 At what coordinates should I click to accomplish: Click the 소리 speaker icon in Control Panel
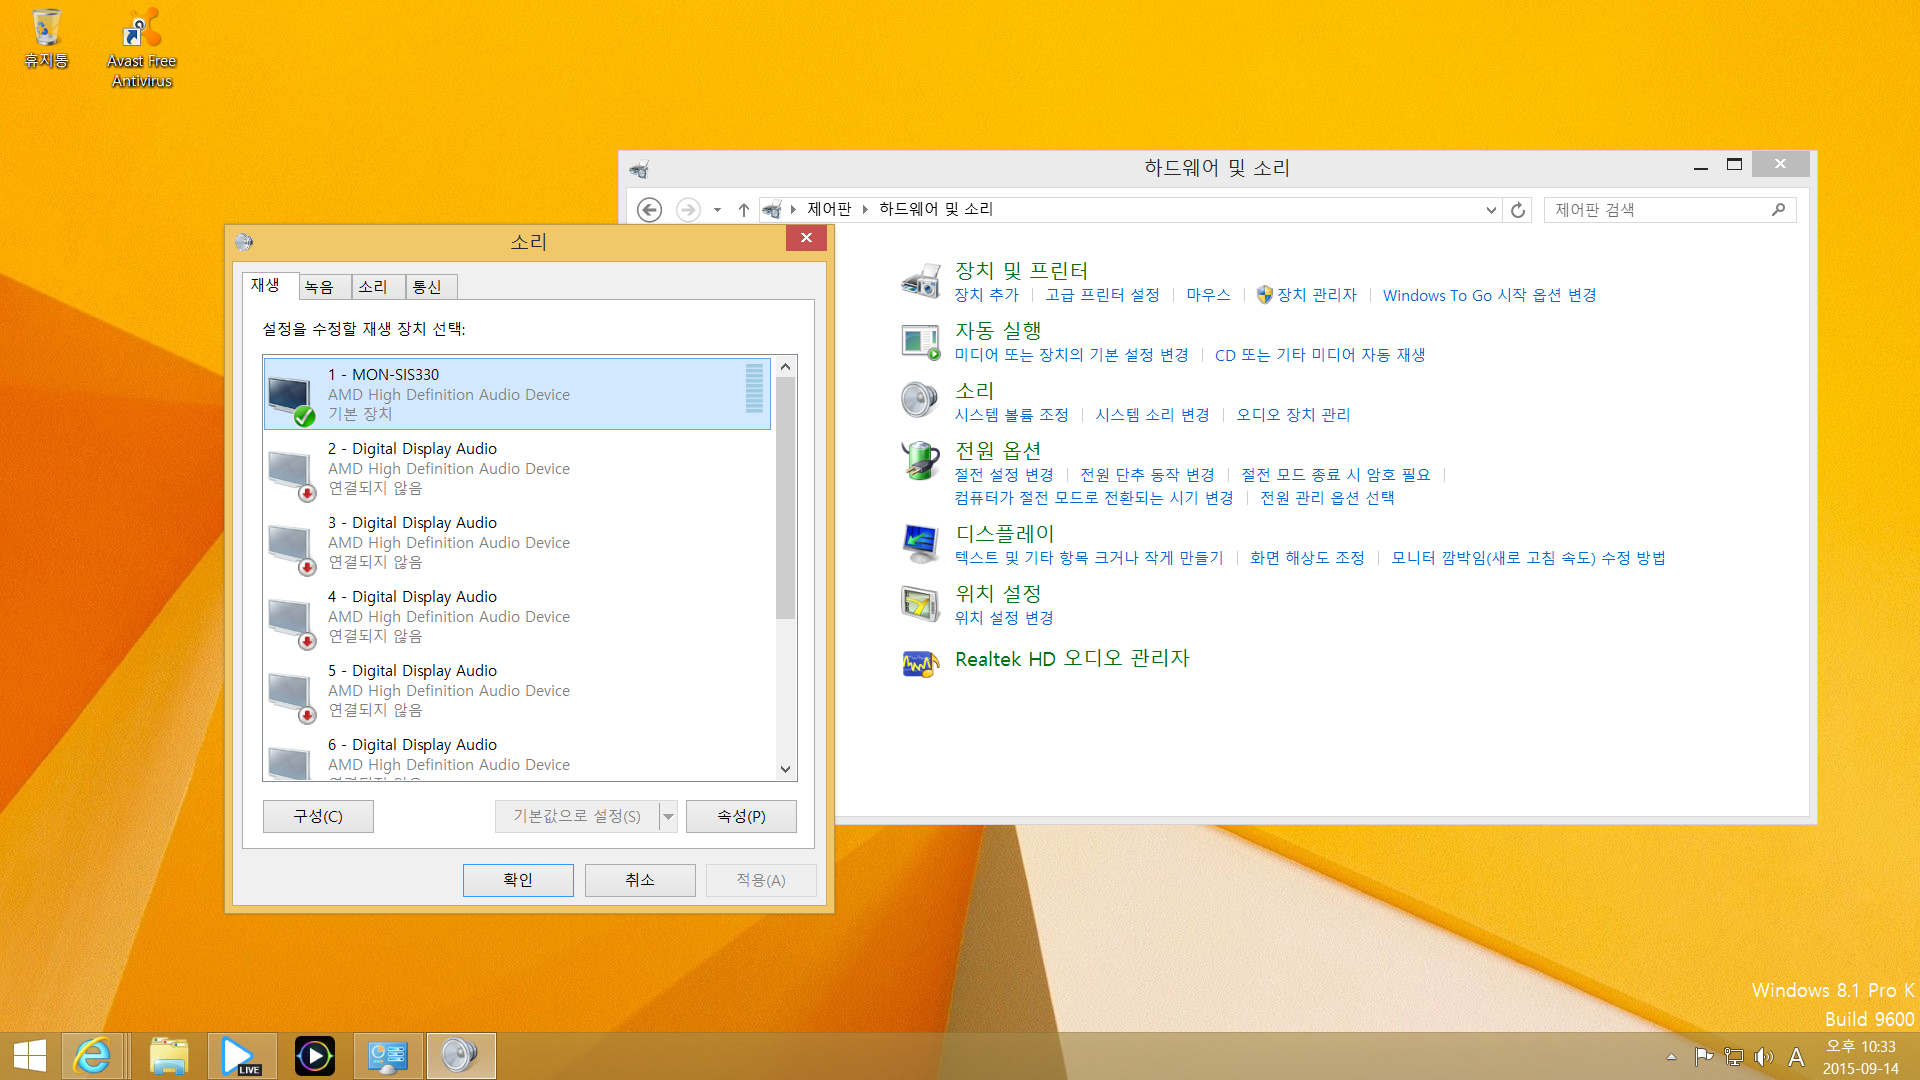[919, 400]
